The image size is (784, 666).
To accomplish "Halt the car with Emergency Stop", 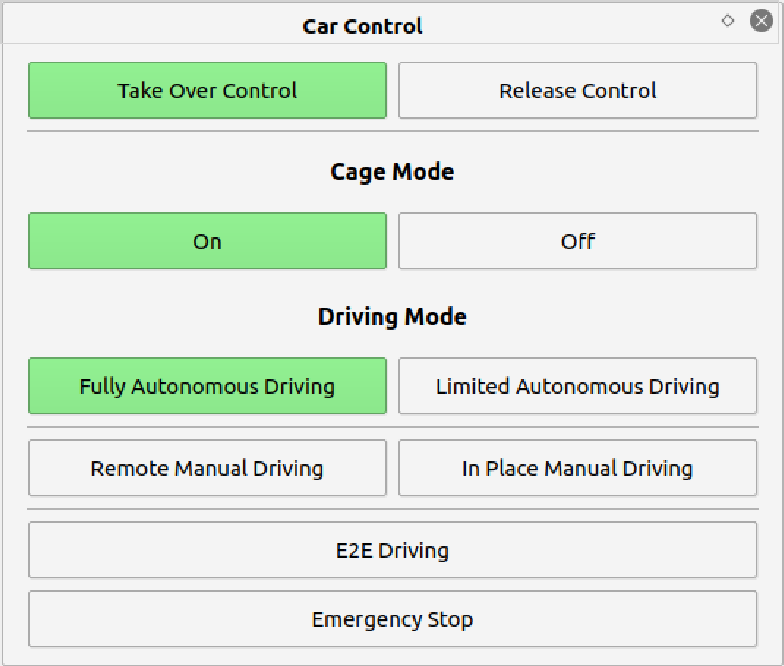I will click(x=392, y=619).
